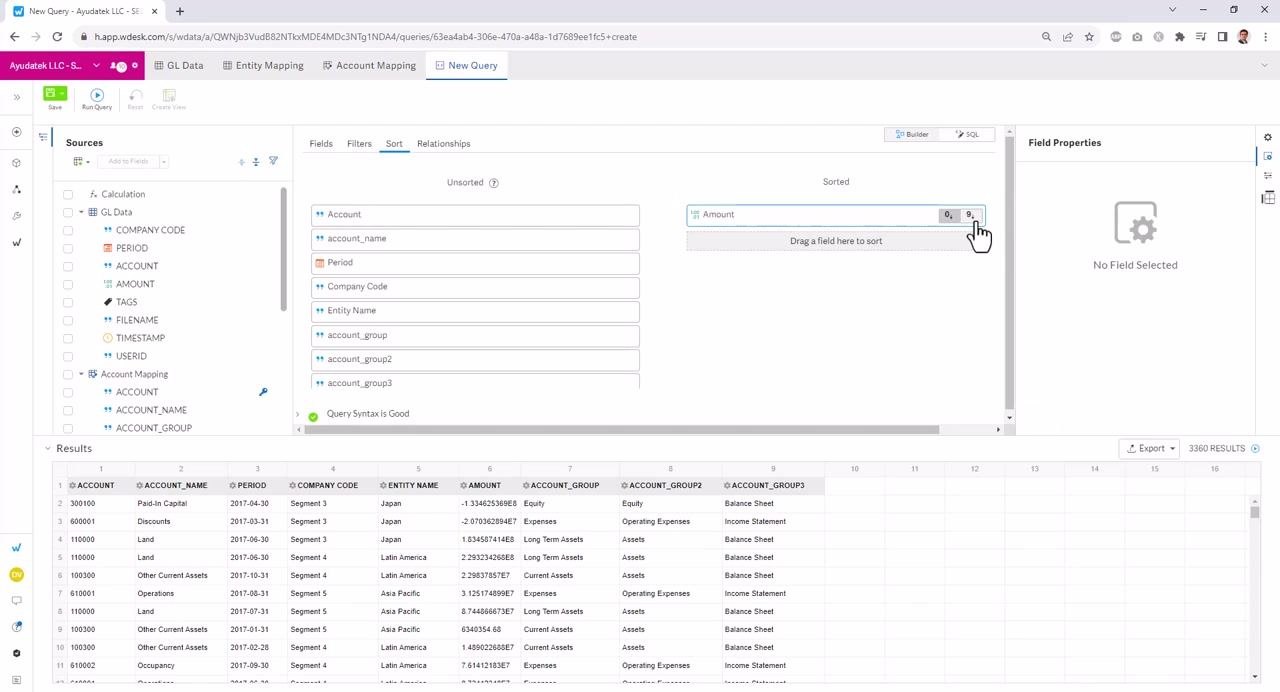Click the help icon next to Unsorted
Viewport: 1280px width, 692px height.
(x=493, y=183)
